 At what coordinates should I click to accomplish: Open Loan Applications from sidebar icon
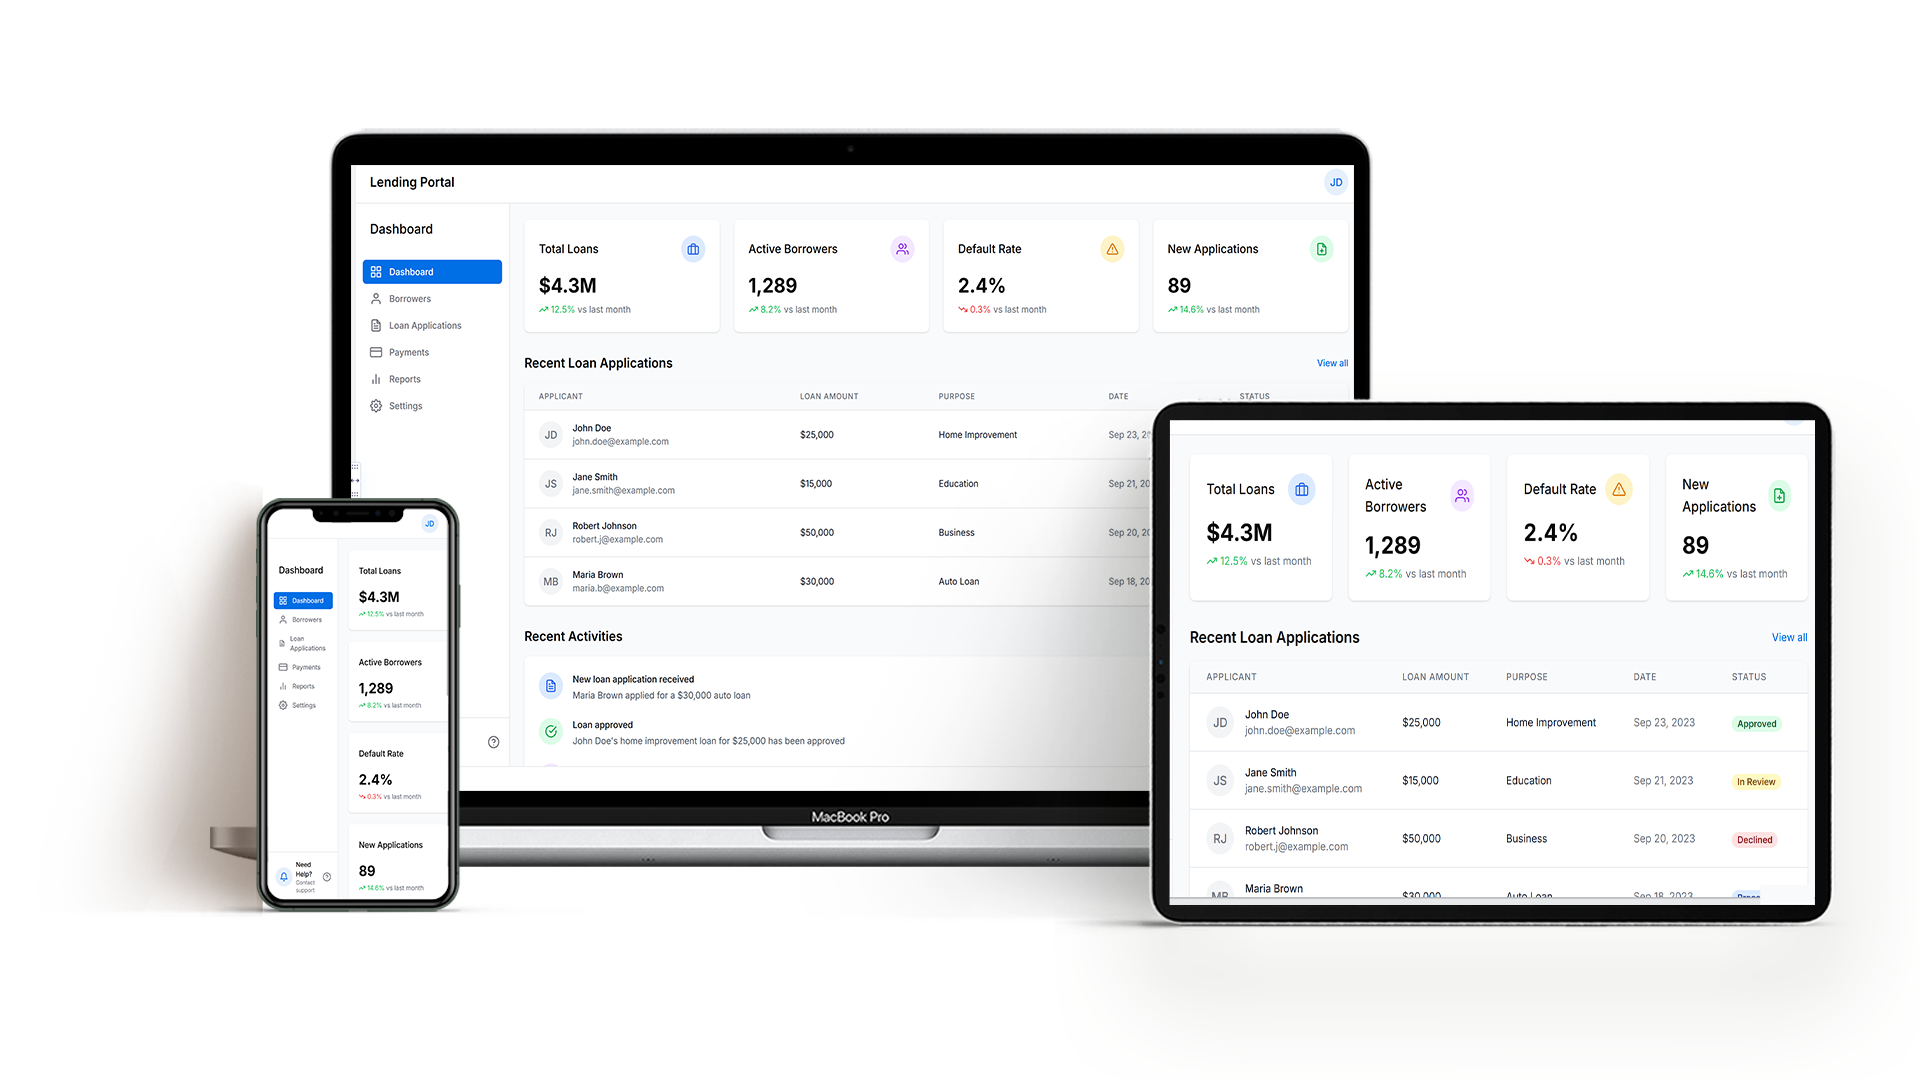375,324
